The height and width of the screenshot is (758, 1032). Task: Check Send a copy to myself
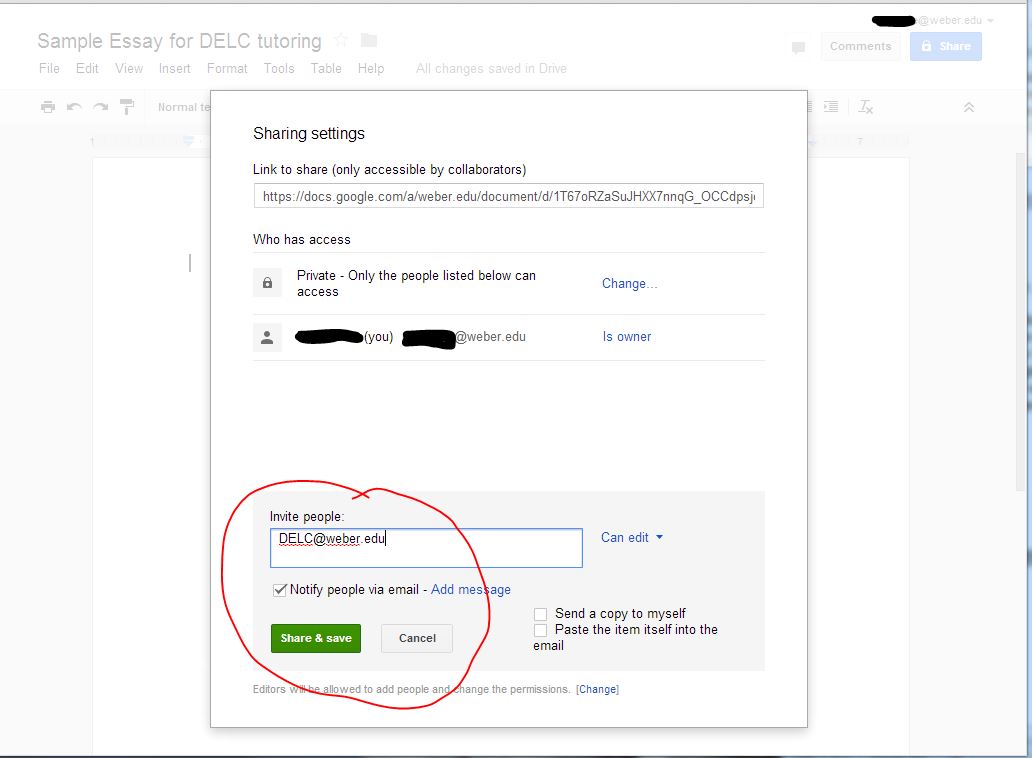click(541, 614)
